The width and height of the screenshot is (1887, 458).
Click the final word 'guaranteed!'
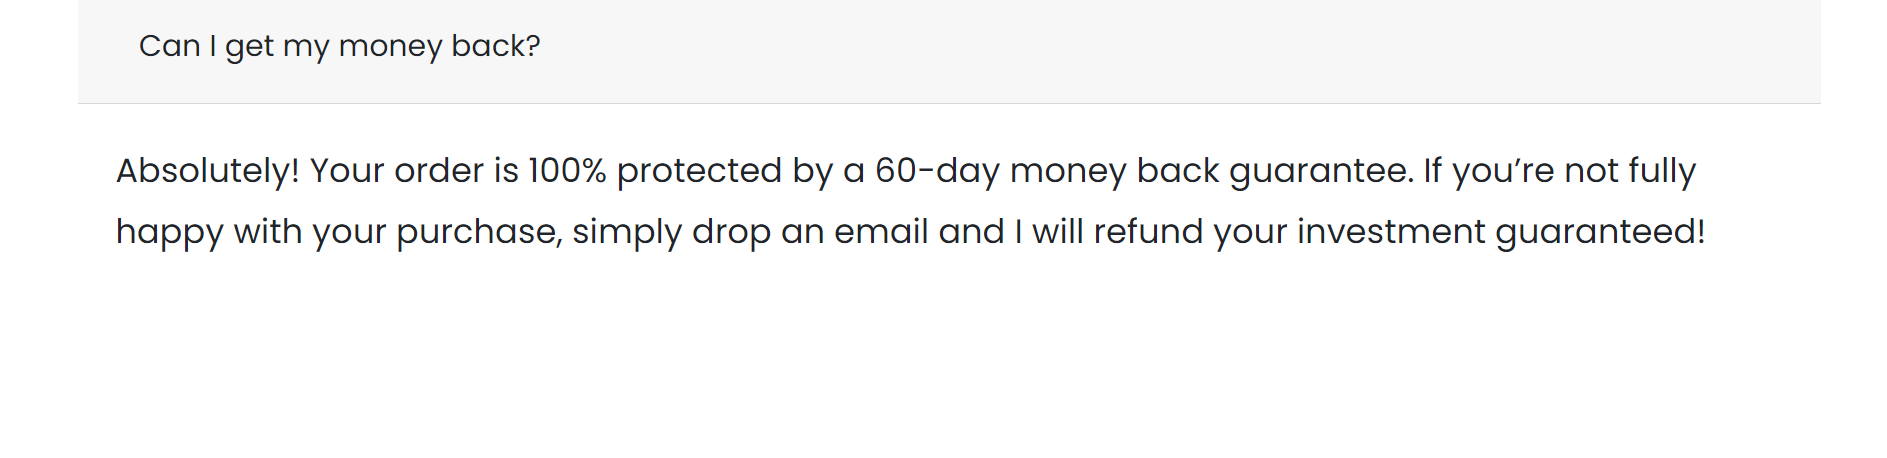pyautogui.click(x=1600, y=232)
